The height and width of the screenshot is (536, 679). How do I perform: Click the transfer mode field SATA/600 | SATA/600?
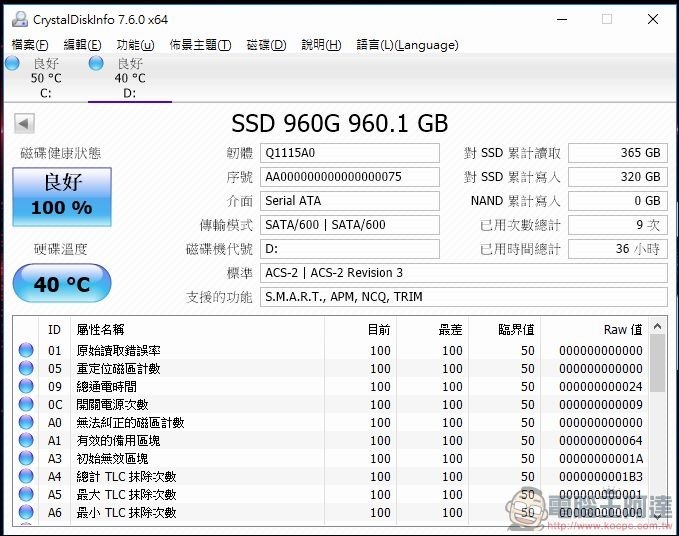point(350,225)
